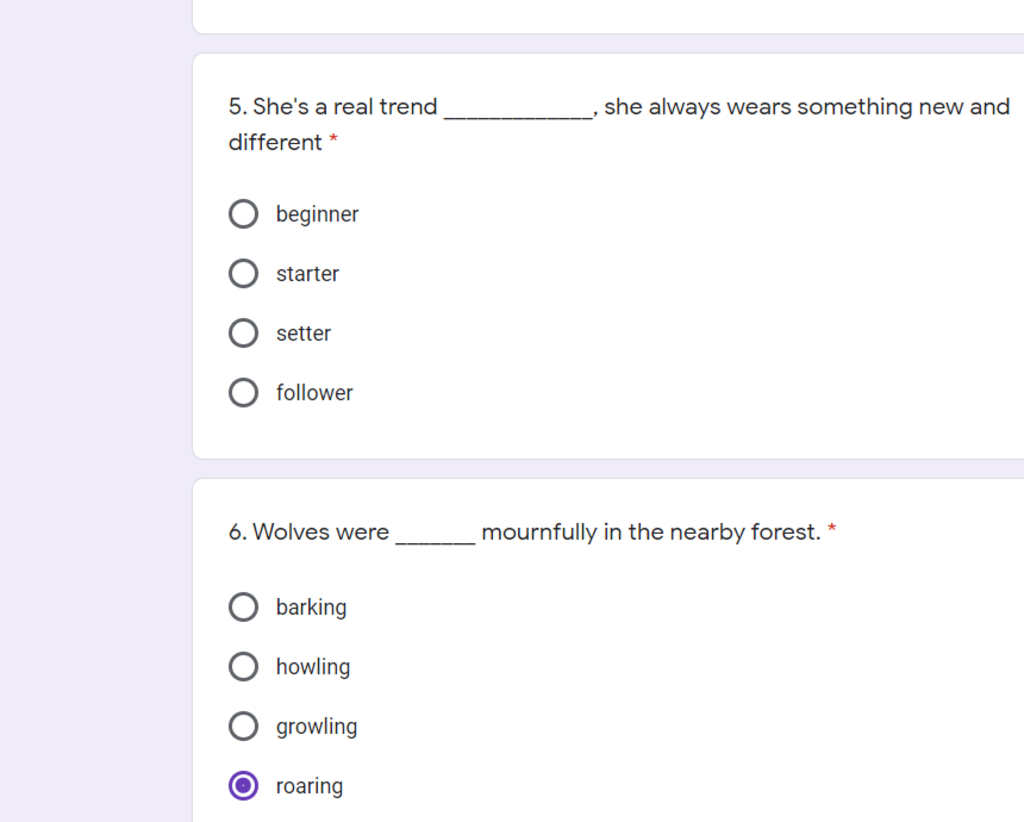
Task: Click the "beginner" answer label text
Action: point(317,215)
